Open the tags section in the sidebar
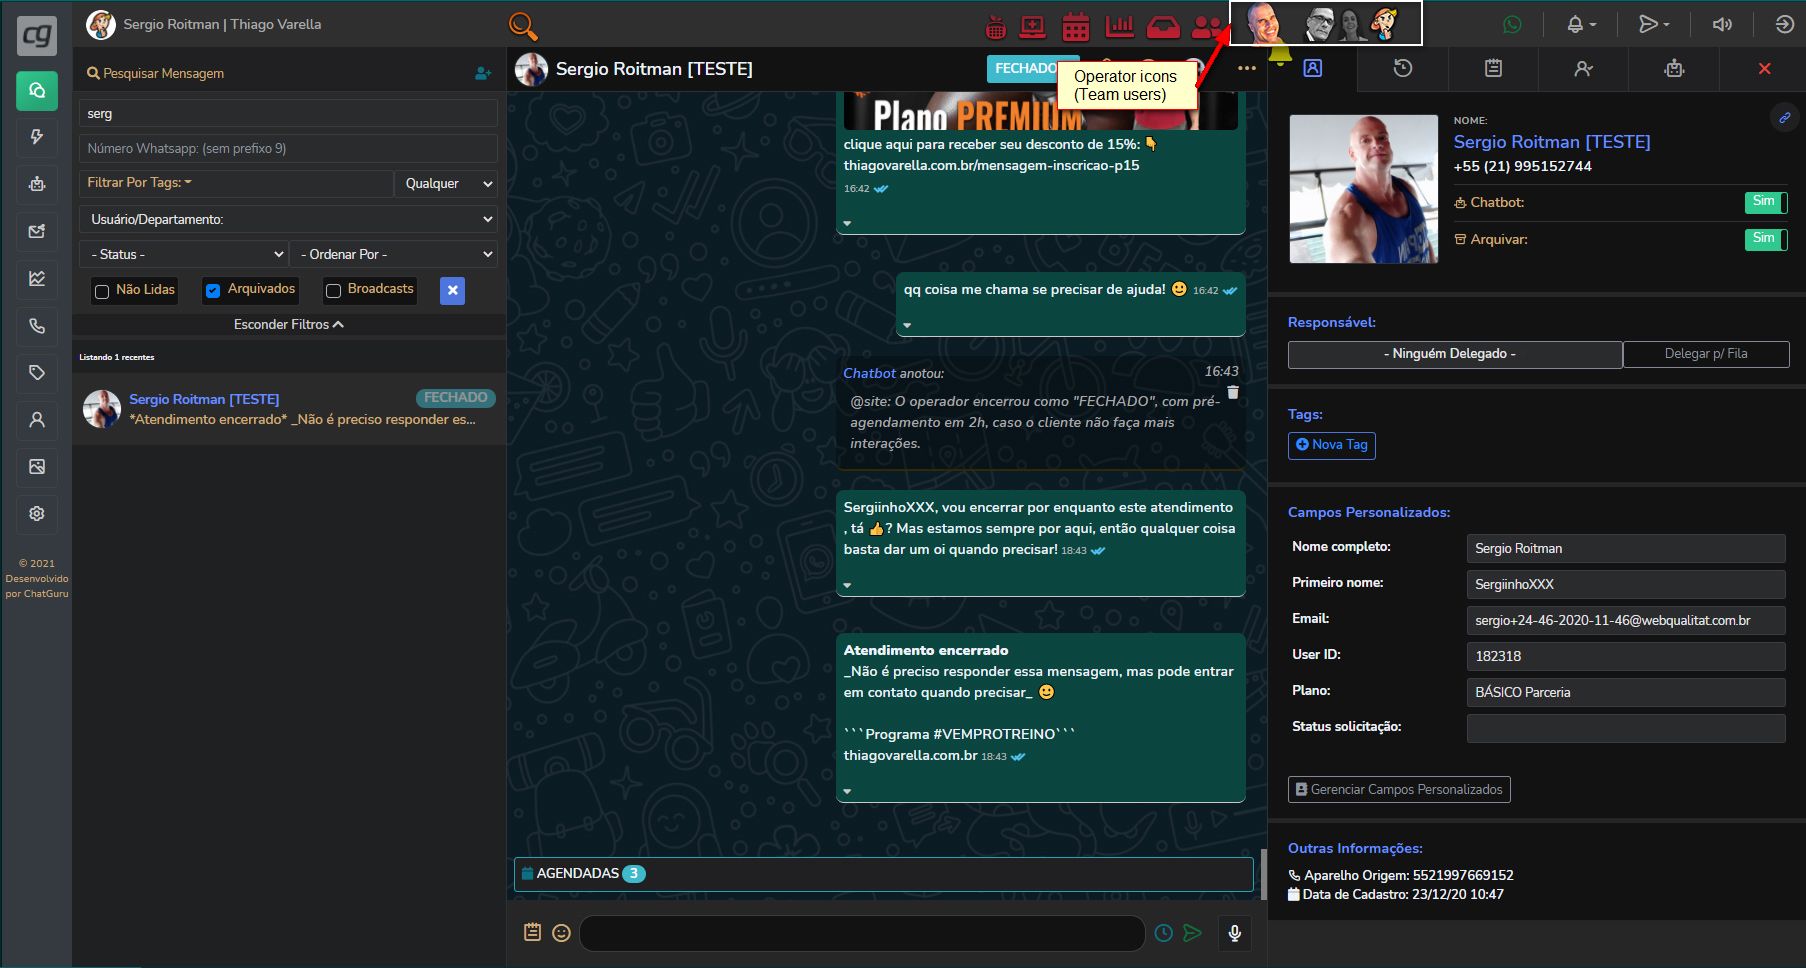Image resolution: width=1806 pixels, height=968 pixels. point(37,372)
